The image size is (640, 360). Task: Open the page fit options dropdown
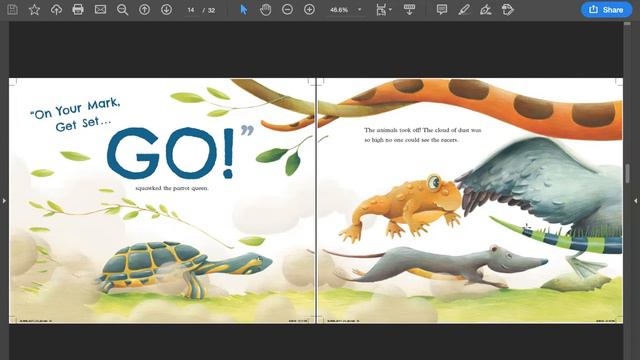(383, 9)
